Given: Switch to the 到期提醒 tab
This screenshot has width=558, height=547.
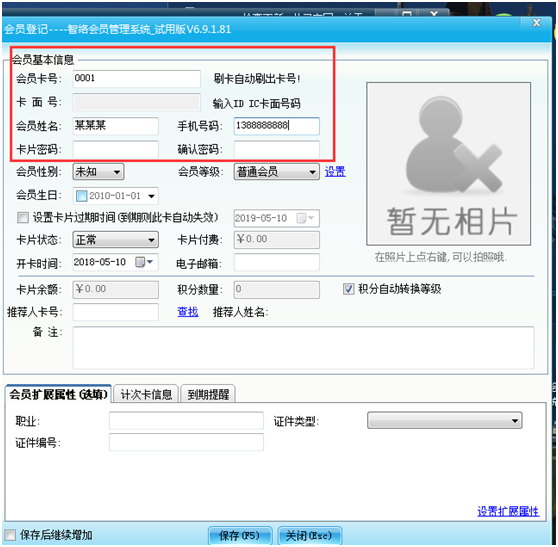Looking at the screenshot, I should pos(208,394).
